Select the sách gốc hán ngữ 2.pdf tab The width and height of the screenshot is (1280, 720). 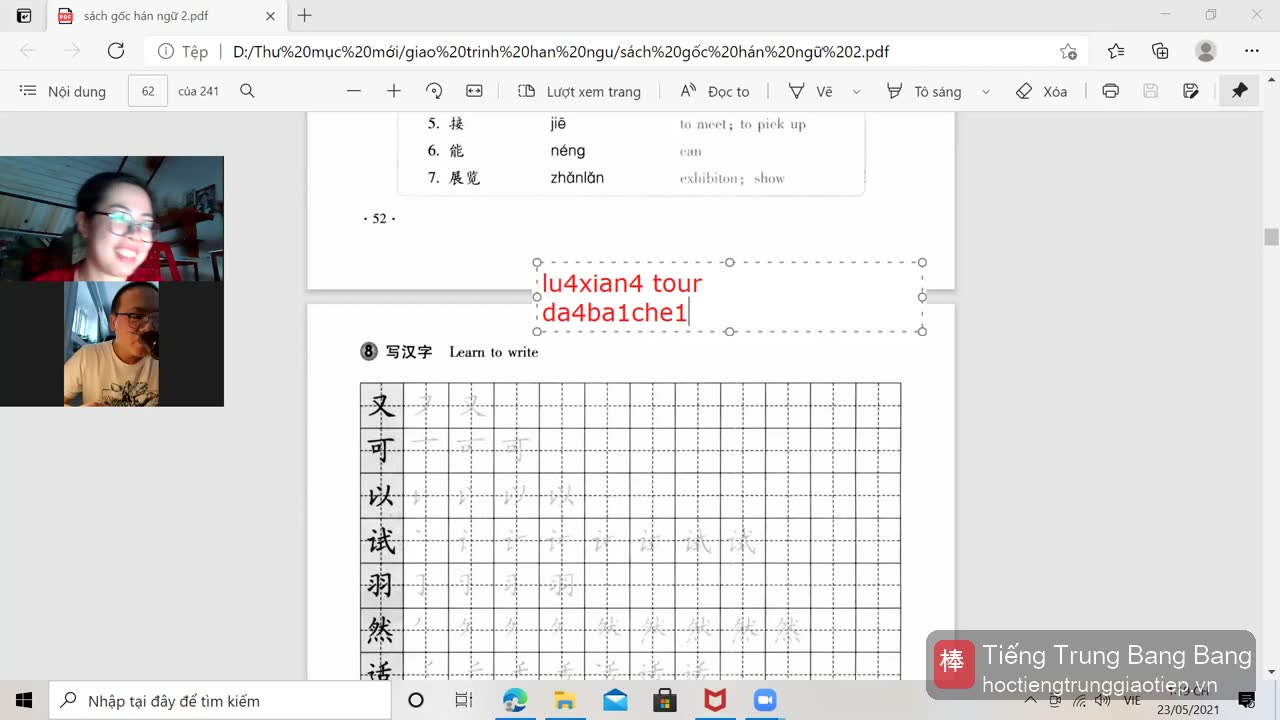click(166, 16)
